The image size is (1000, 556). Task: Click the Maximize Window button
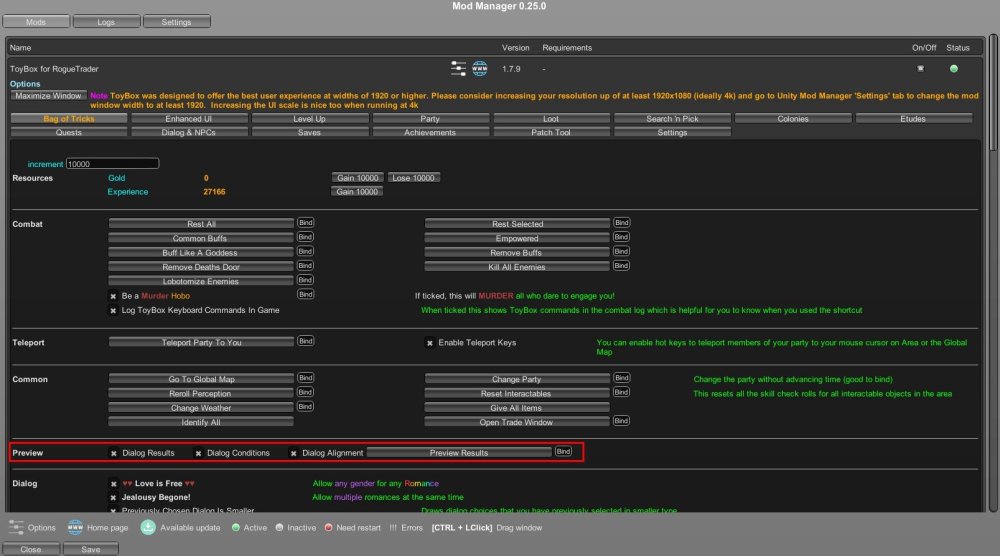pyautogui.click(x=47, y=96)
